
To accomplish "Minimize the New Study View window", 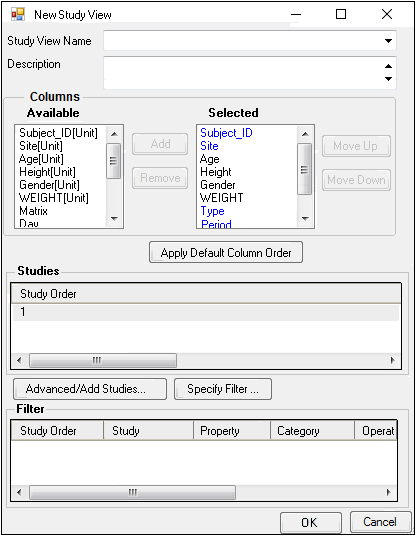I will pyautogui.click(x=296, y=15).
